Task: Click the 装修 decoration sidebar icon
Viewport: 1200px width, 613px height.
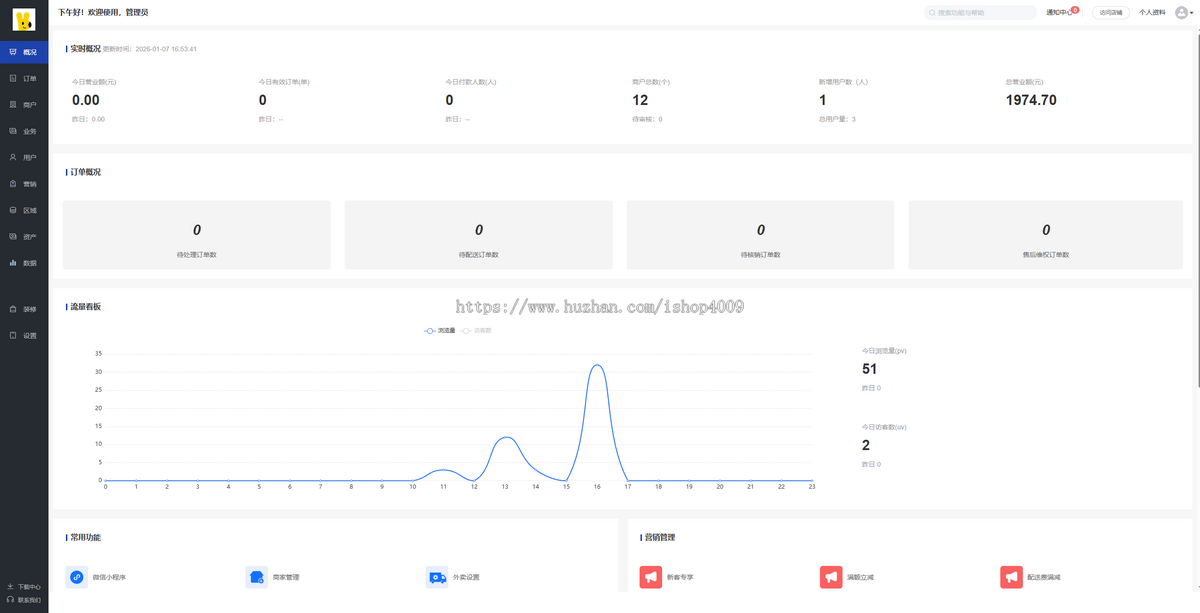Action: 13,309
